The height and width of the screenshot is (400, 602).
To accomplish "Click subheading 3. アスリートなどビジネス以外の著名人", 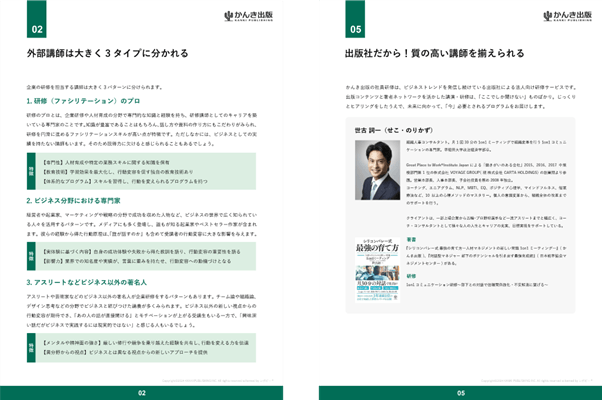I will tap(87, 283).
